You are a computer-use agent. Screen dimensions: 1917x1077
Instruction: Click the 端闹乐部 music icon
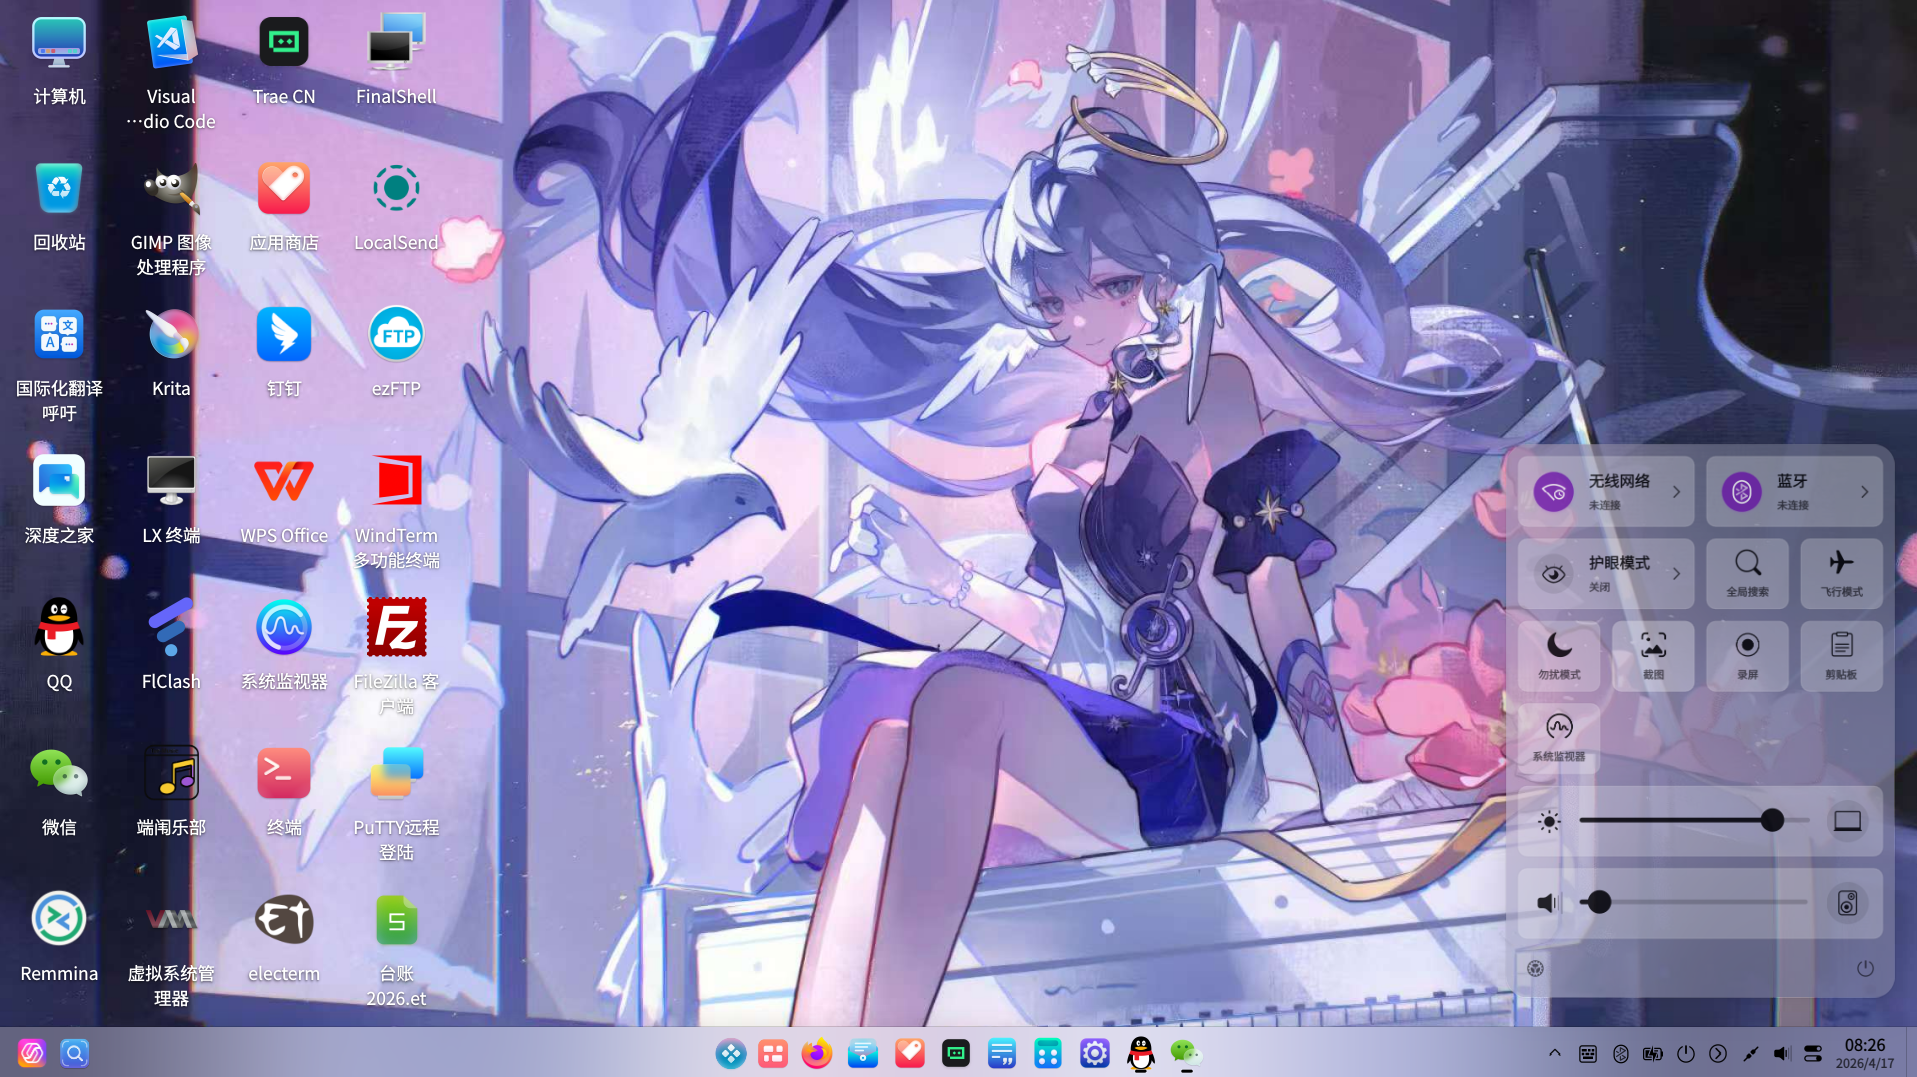pyautogui.click(x=171, y=773)
